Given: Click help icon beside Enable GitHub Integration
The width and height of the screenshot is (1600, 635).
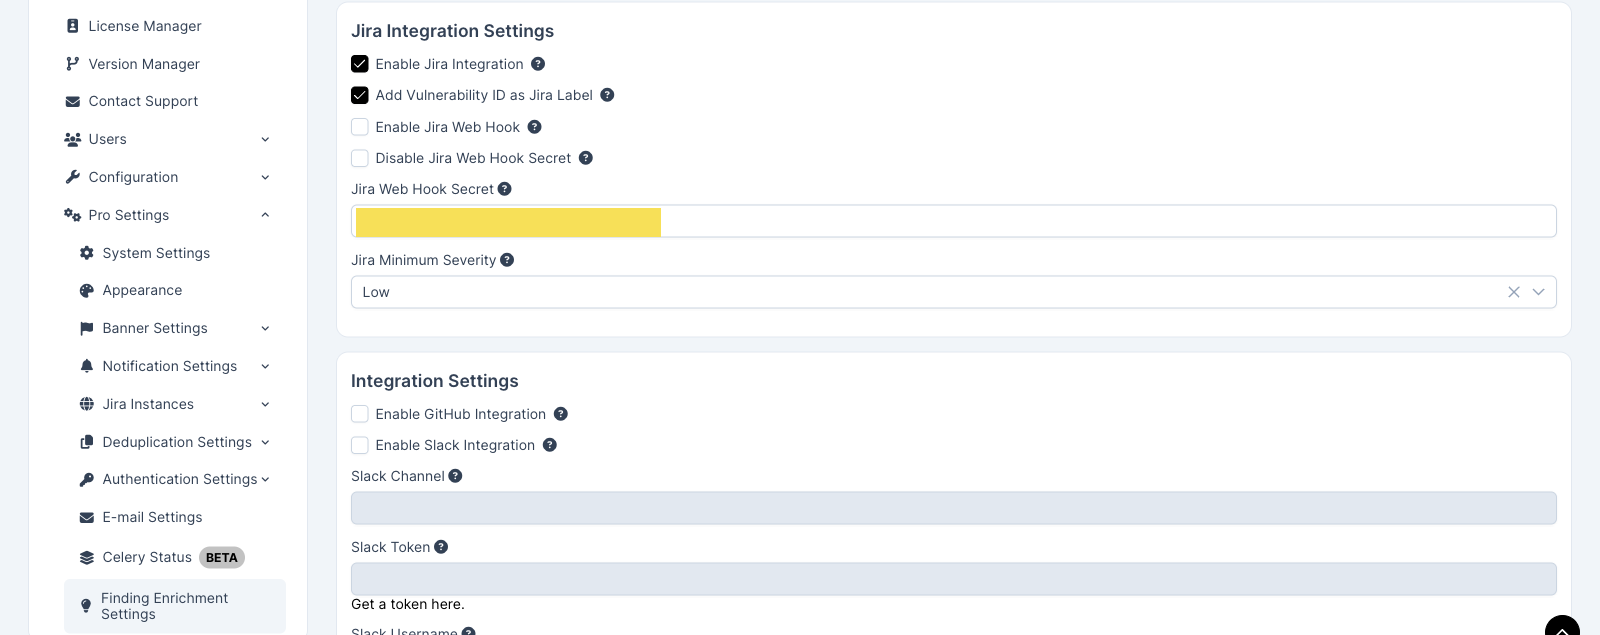Looking at the screenshot, I should 561,414.
